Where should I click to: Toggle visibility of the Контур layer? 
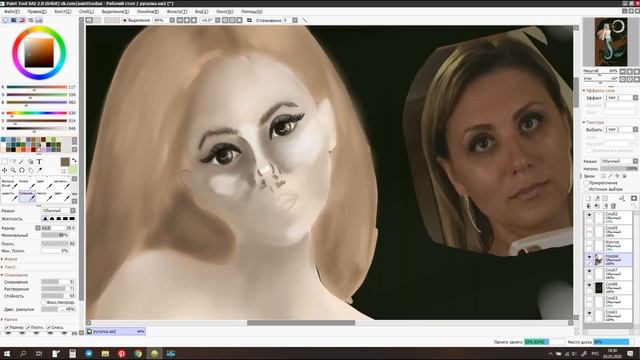[x=589, y=244]
